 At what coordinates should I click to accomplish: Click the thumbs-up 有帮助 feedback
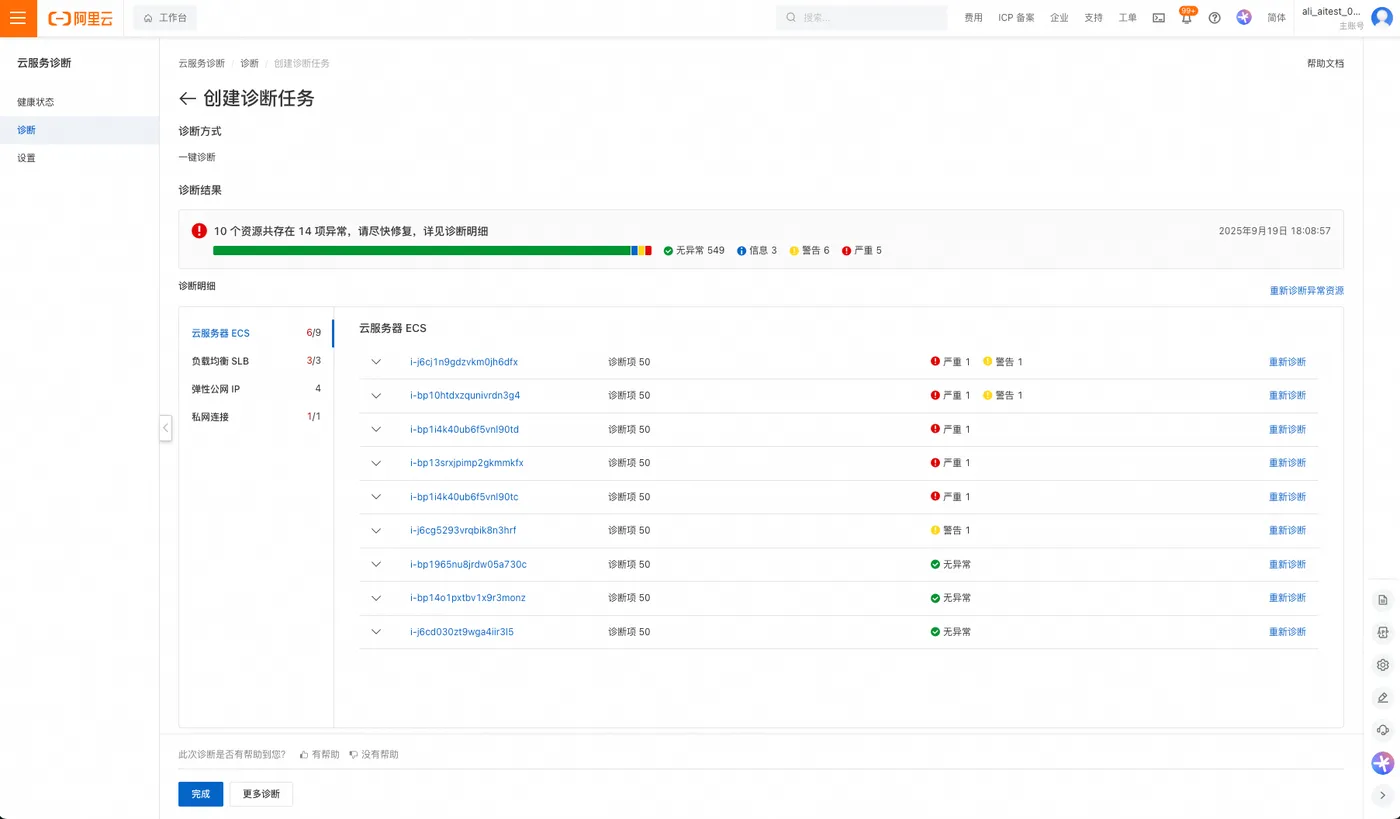click(x=320, y=754)
